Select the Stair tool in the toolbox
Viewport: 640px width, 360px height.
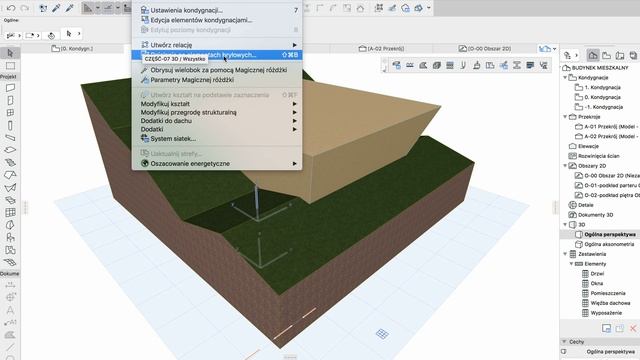click(10, 162)
